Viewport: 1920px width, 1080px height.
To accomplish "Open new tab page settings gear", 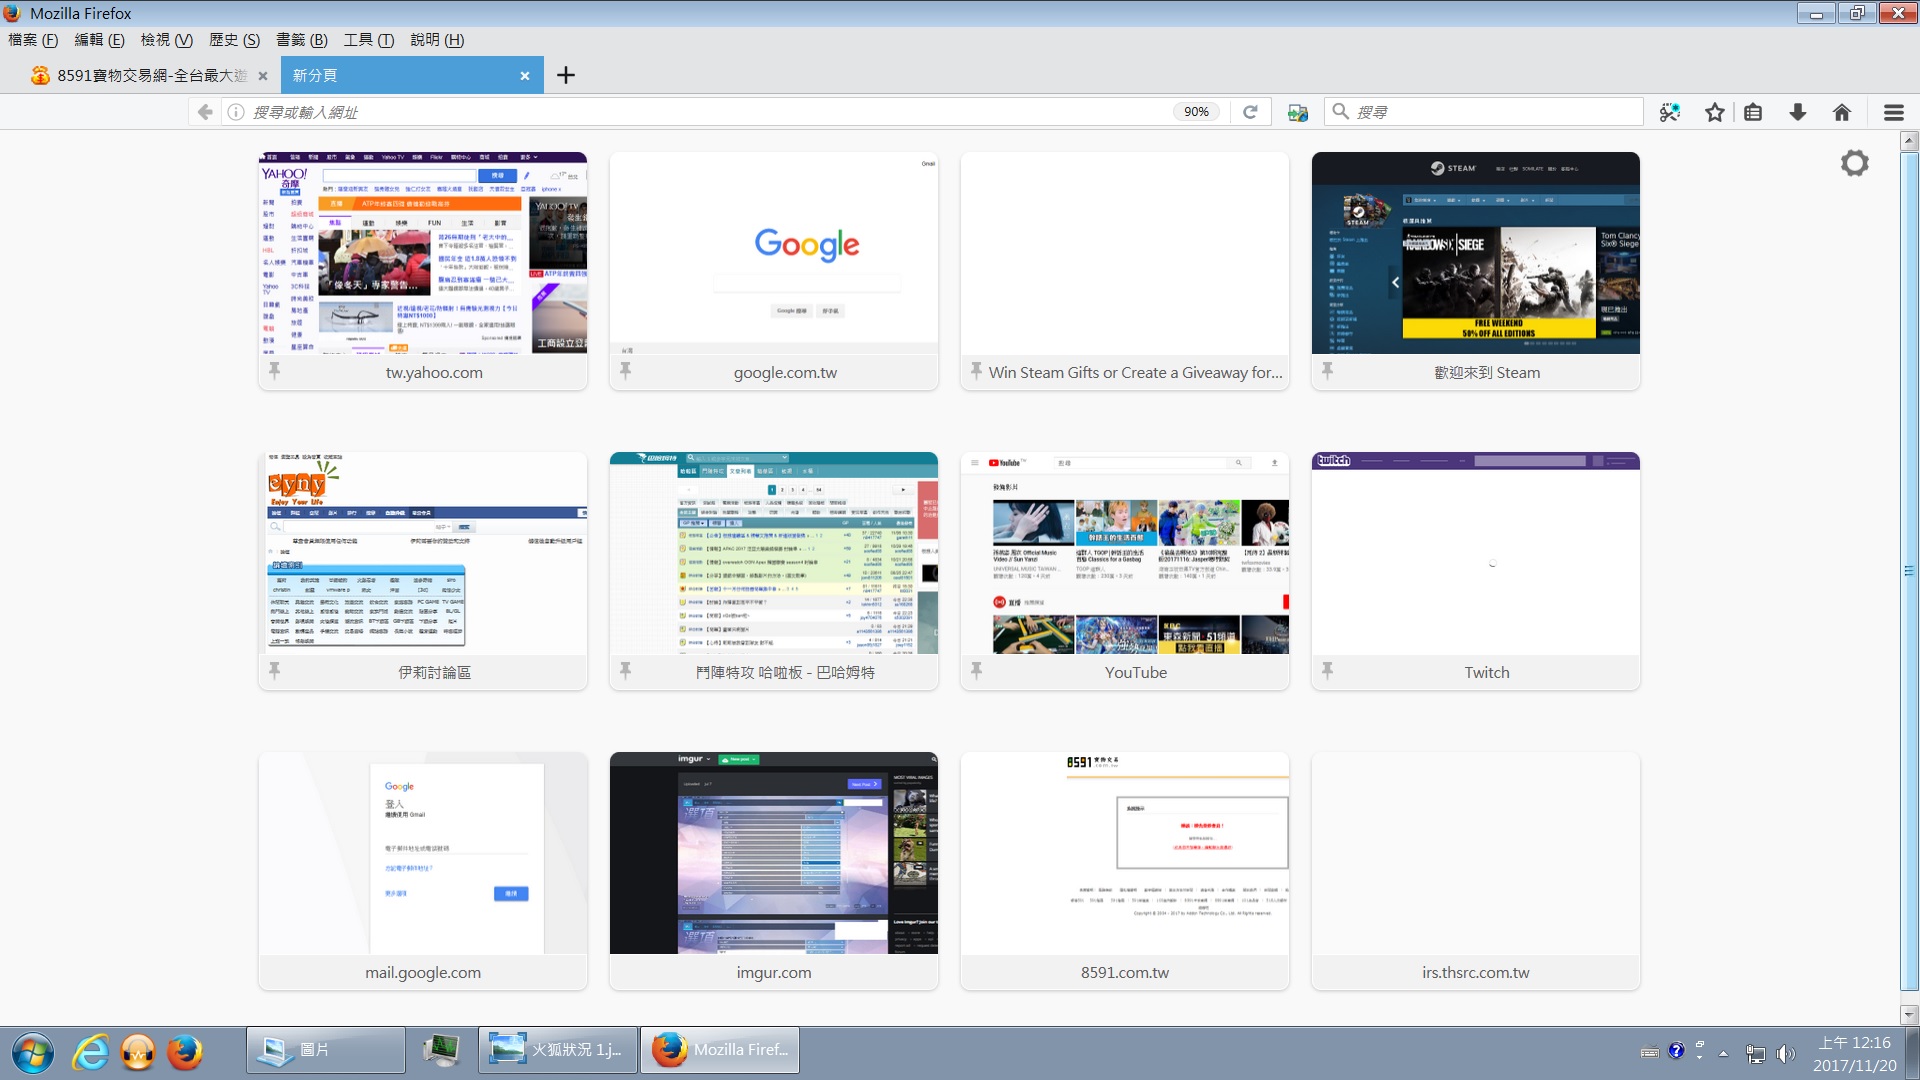I will (1854, 163).
